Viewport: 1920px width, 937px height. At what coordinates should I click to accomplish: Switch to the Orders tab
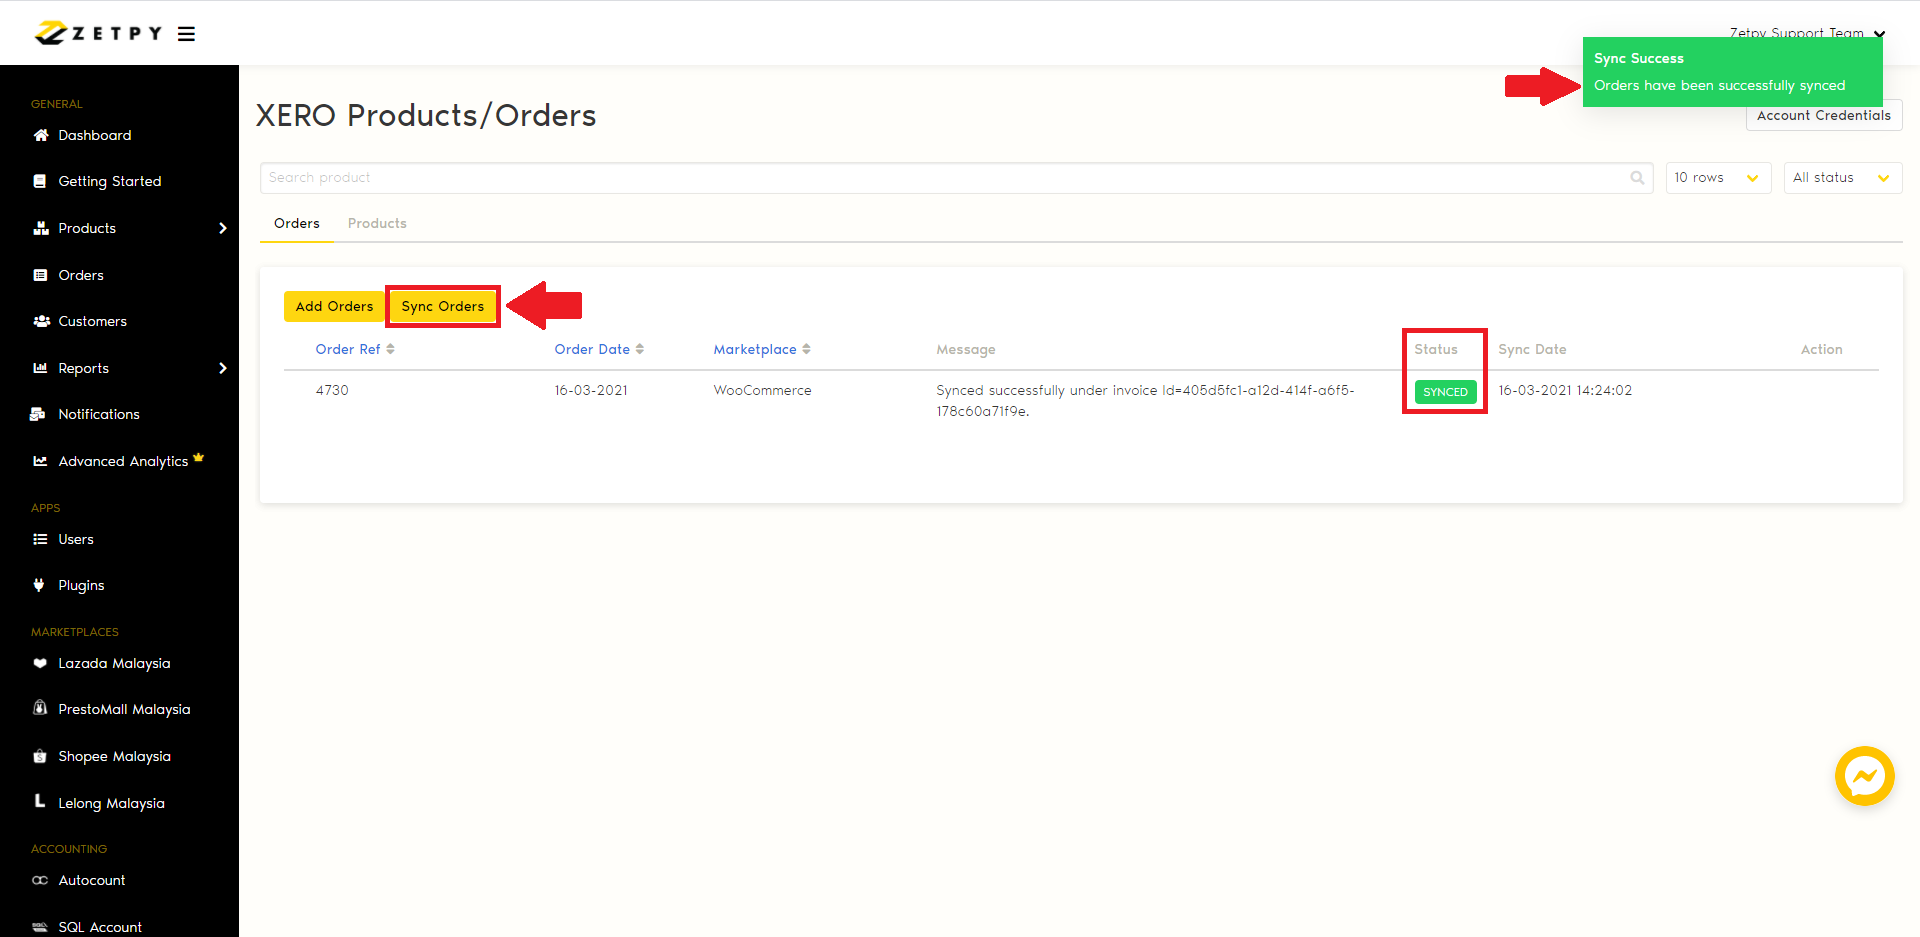297,223
